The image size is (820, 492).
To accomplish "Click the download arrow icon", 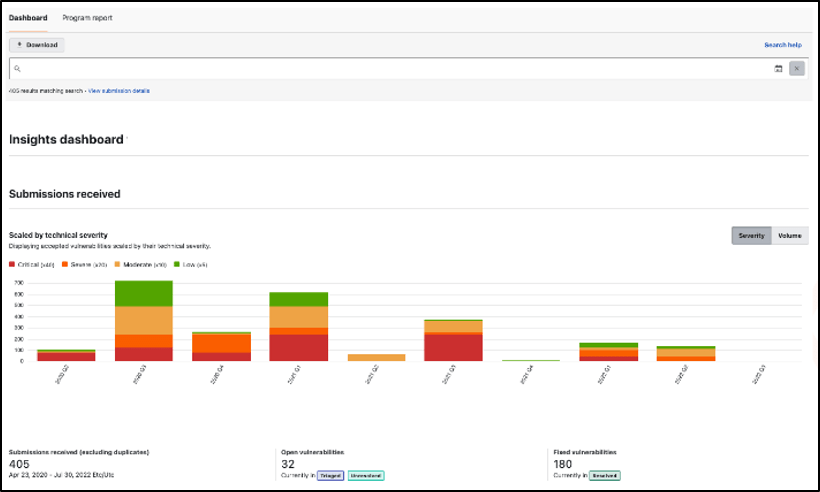I will click(20, 45).
